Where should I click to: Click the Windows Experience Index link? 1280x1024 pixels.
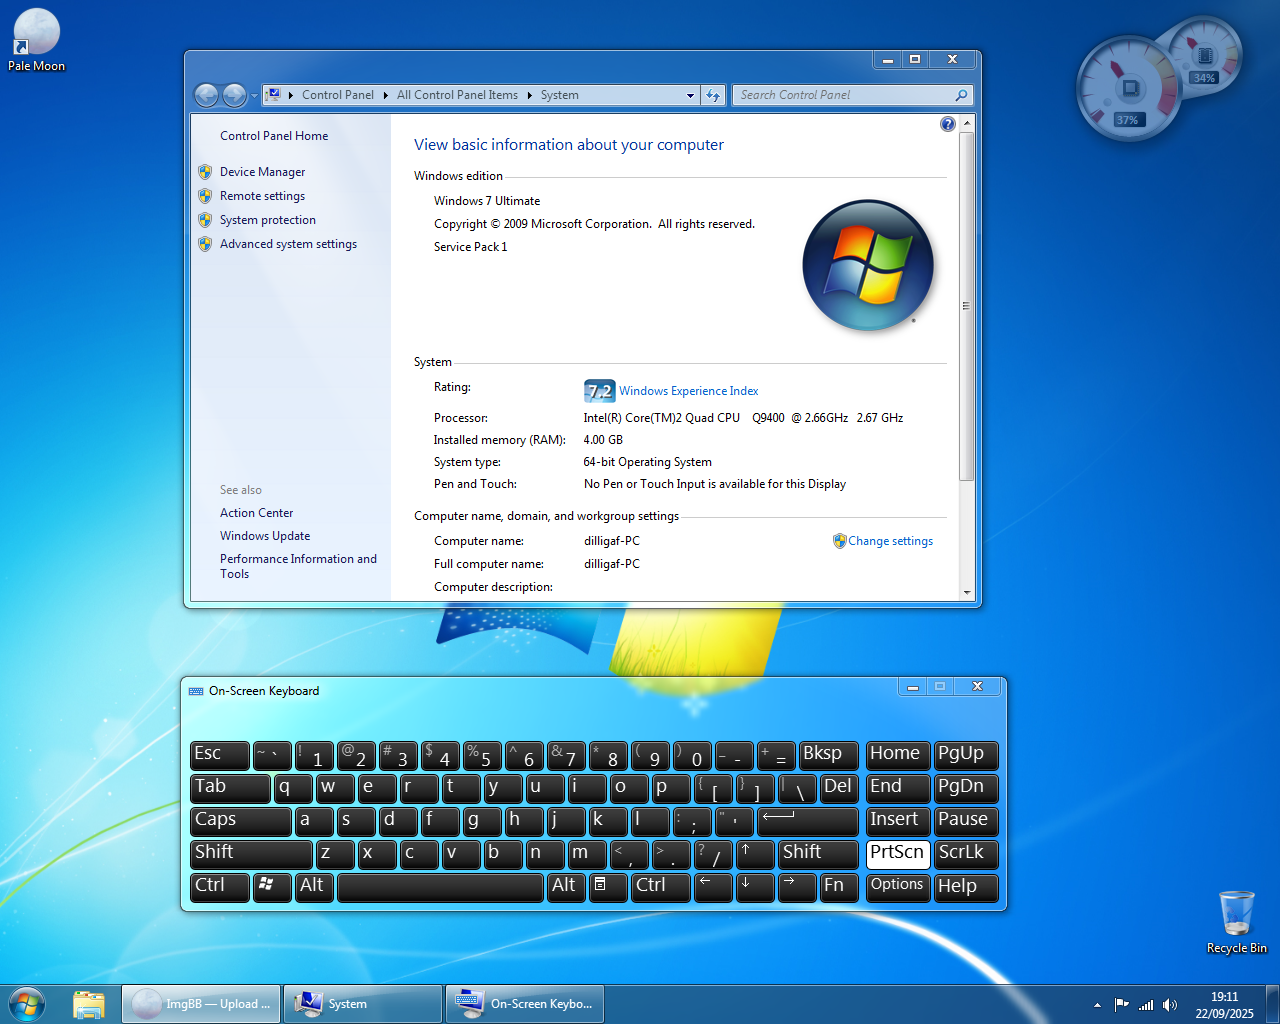point(688,391)
